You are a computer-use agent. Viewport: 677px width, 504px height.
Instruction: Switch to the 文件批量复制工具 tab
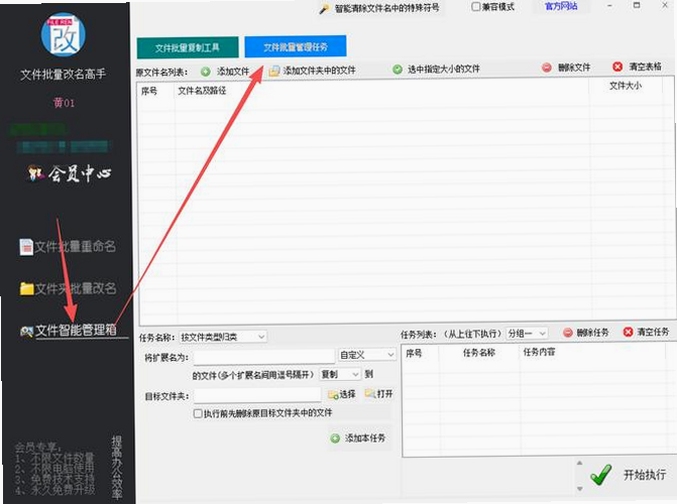(x=188, y=48)
